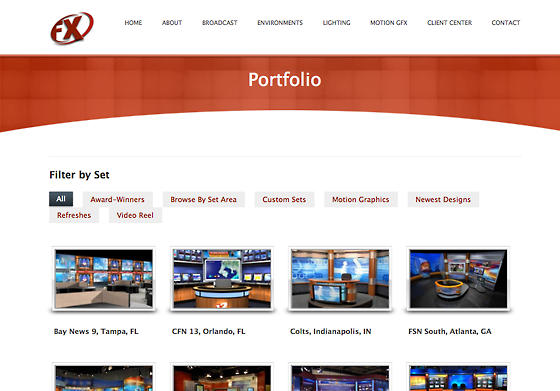The height and width of the screenshot is (391, 560).
Task: Filter portfolio by Award-Winners
Action: pos(118,199)
